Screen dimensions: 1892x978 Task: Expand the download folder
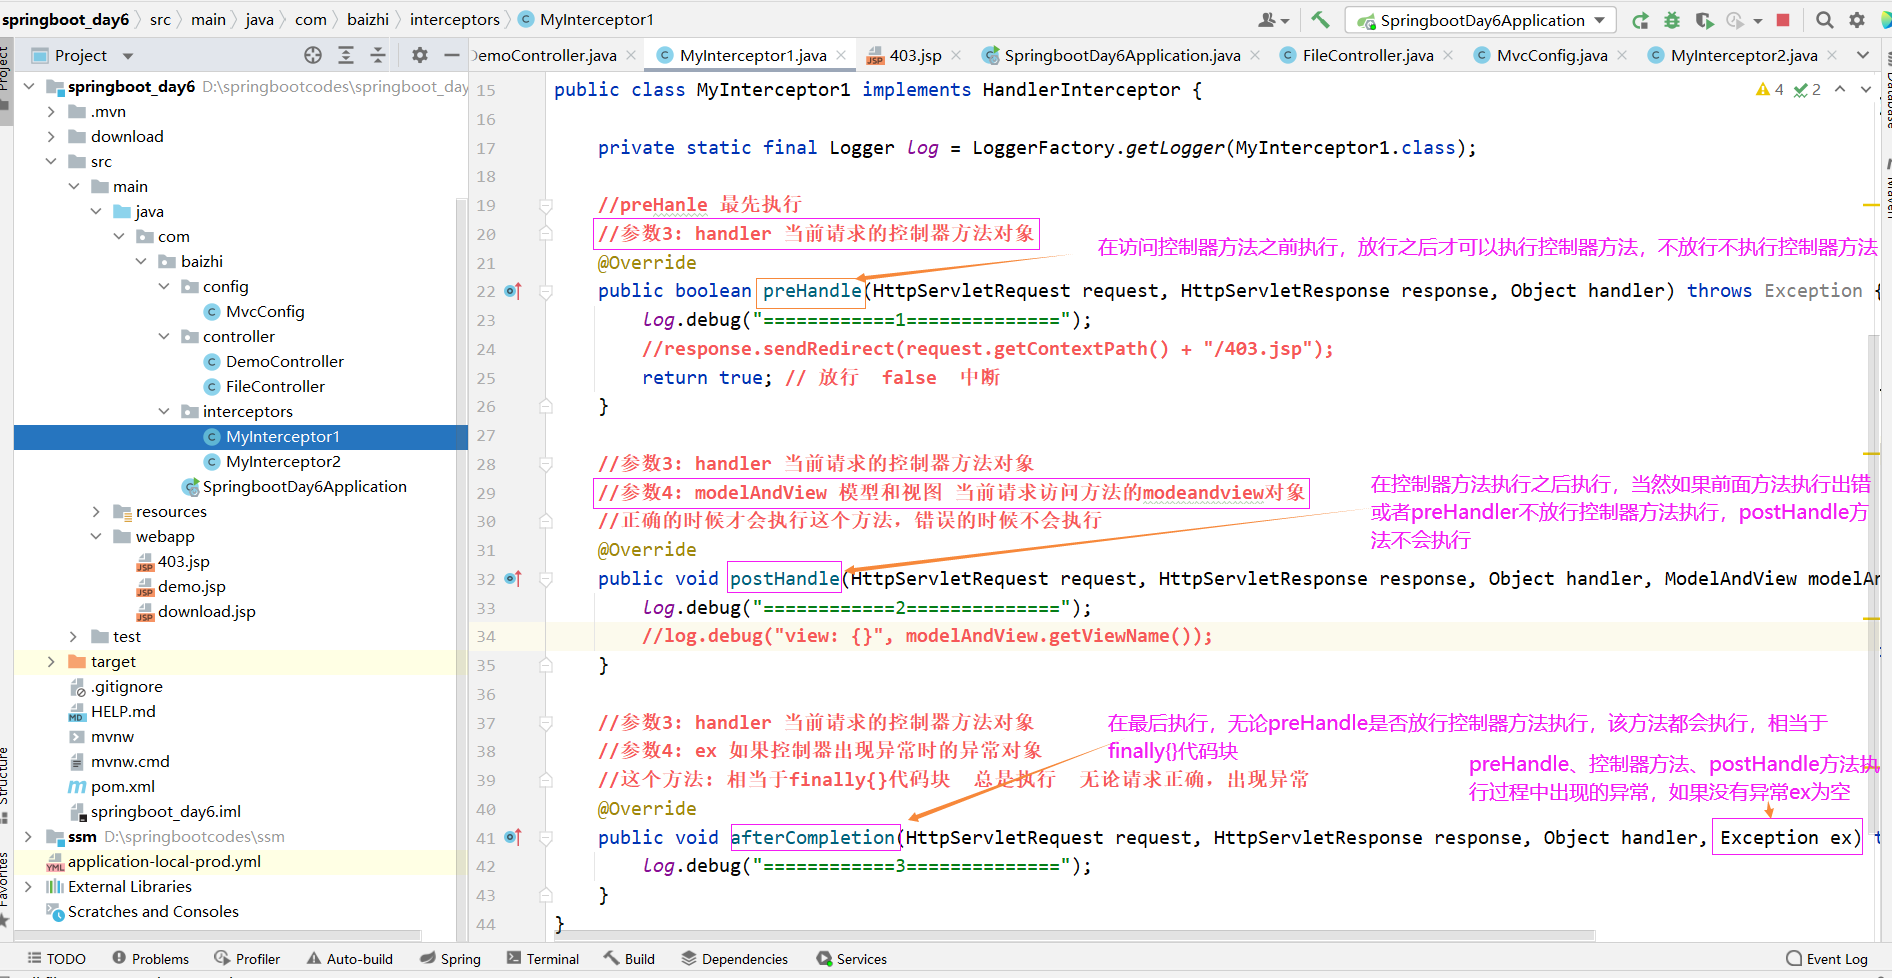click(51, 136)
